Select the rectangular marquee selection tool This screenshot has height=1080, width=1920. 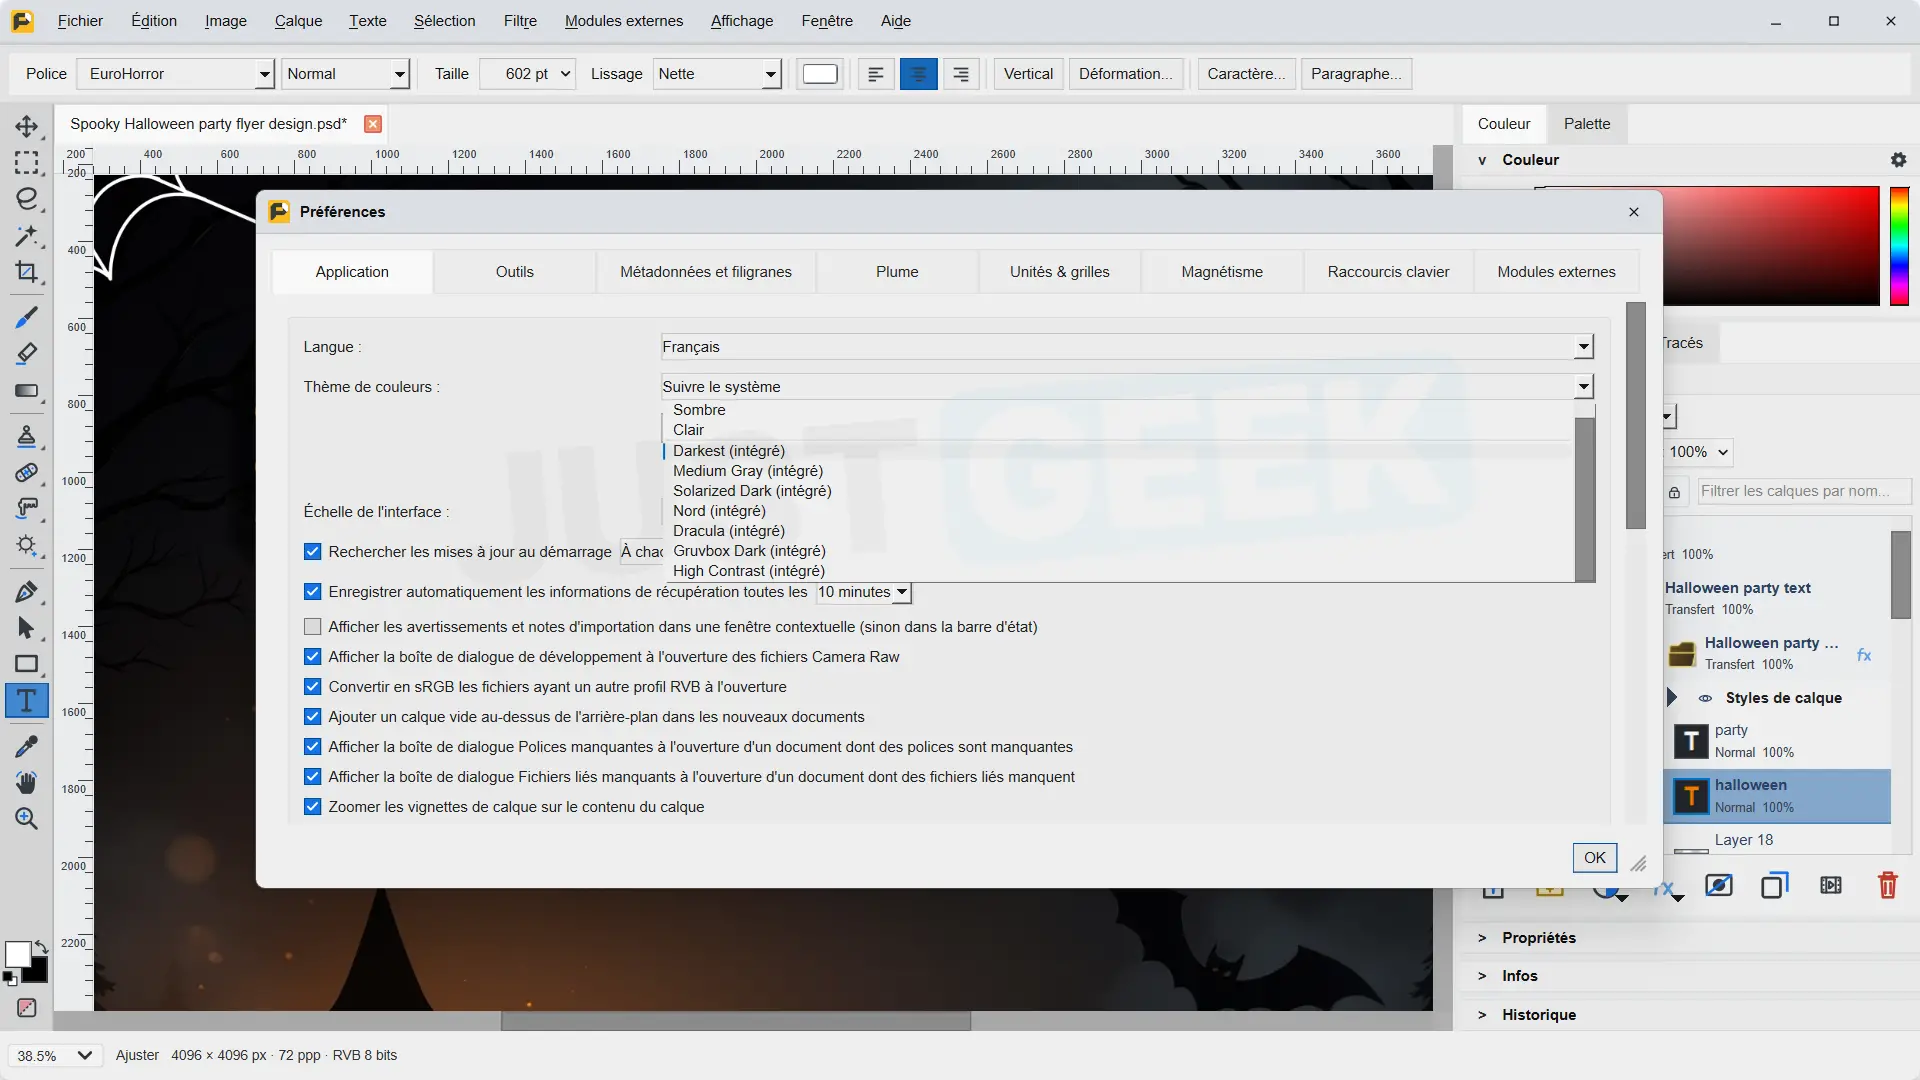tap(27, 163)
